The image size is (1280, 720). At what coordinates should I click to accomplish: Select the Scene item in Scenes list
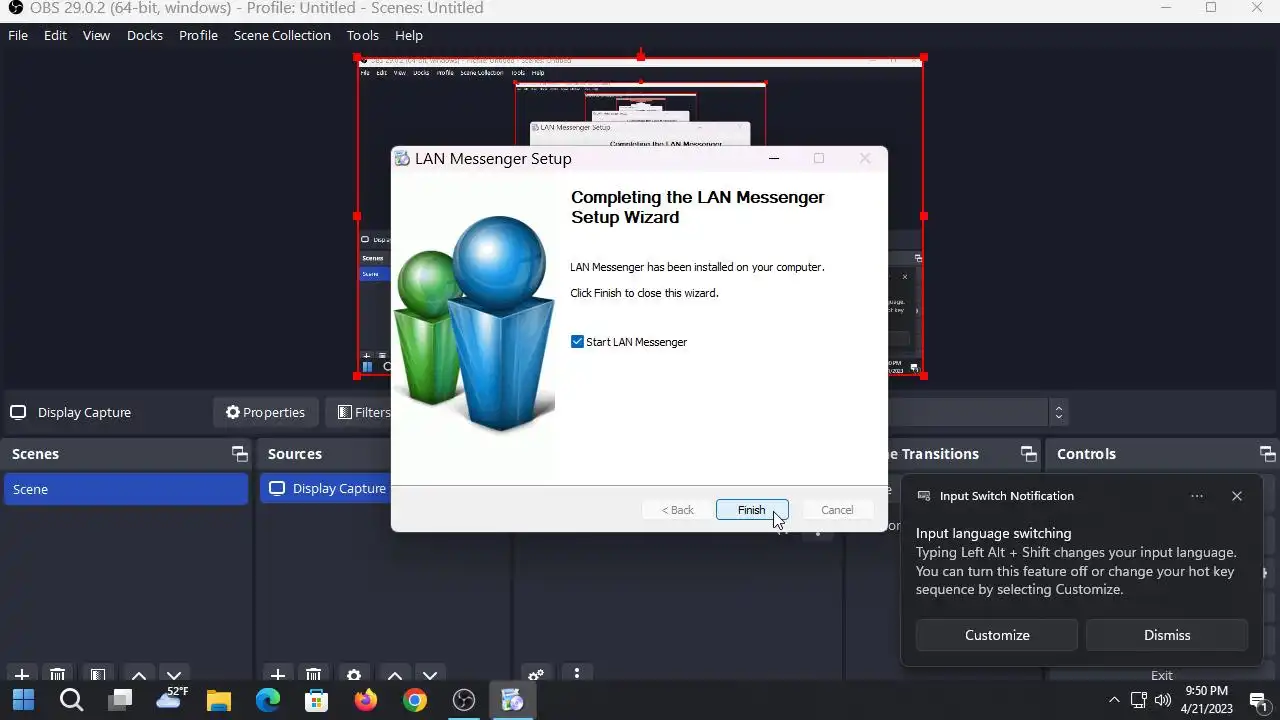tap(126, 489)
